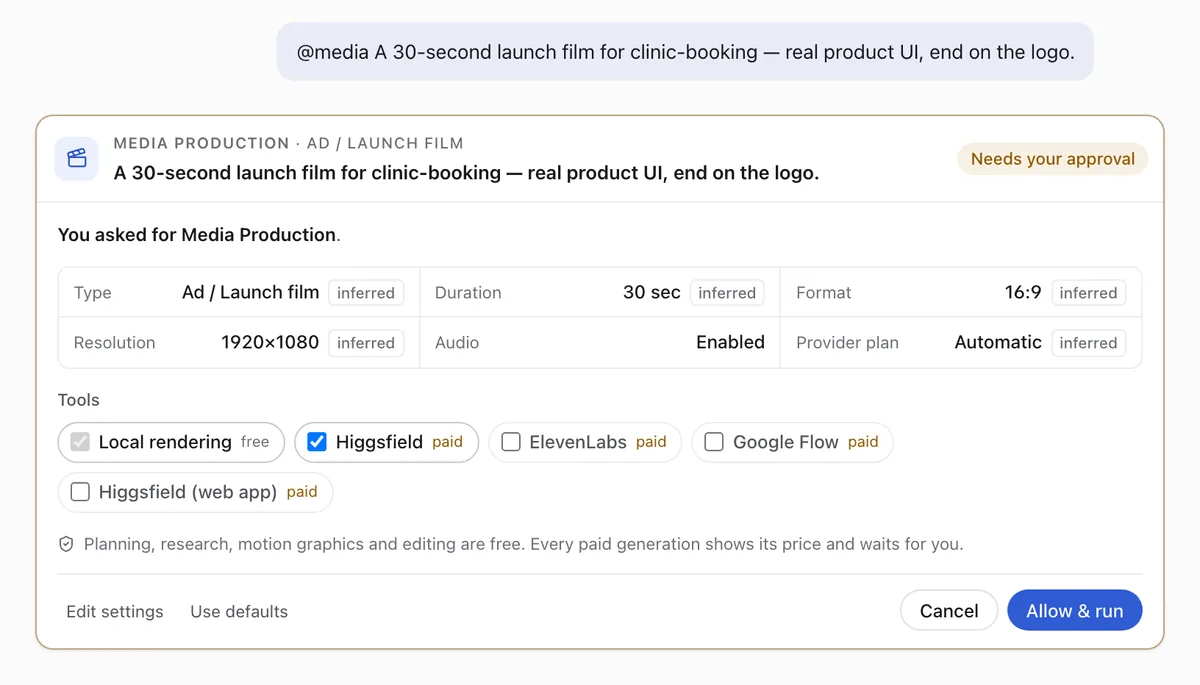Toggle the Local rendering checkbox
This screenshot has height=685, width=1200.
pyautogui.click(x=80, y=442)
